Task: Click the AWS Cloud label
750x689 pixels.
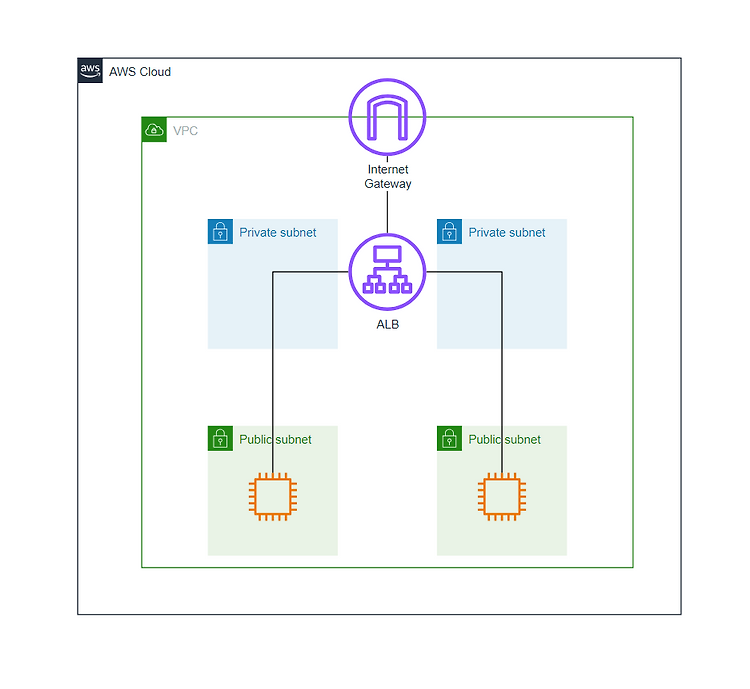Action: pos(140,72)
